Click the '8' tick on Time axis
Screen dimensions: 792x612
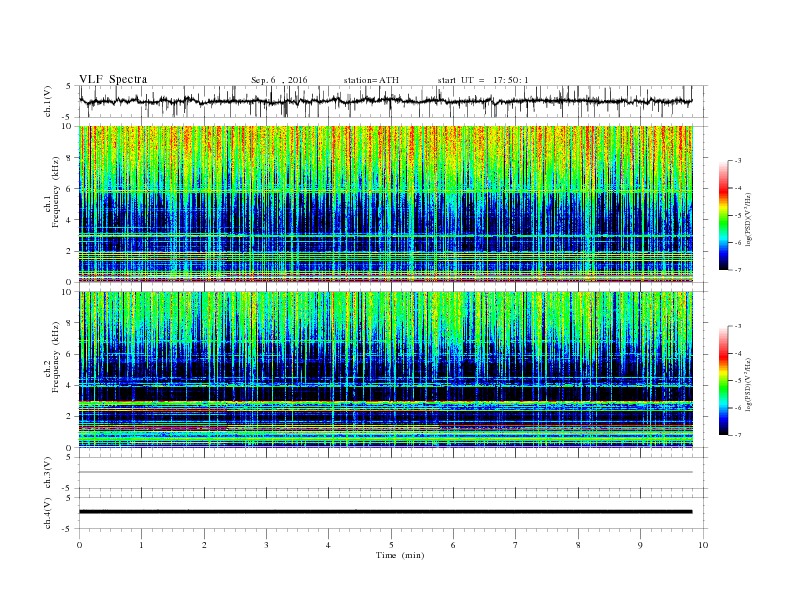click(578, 545)
